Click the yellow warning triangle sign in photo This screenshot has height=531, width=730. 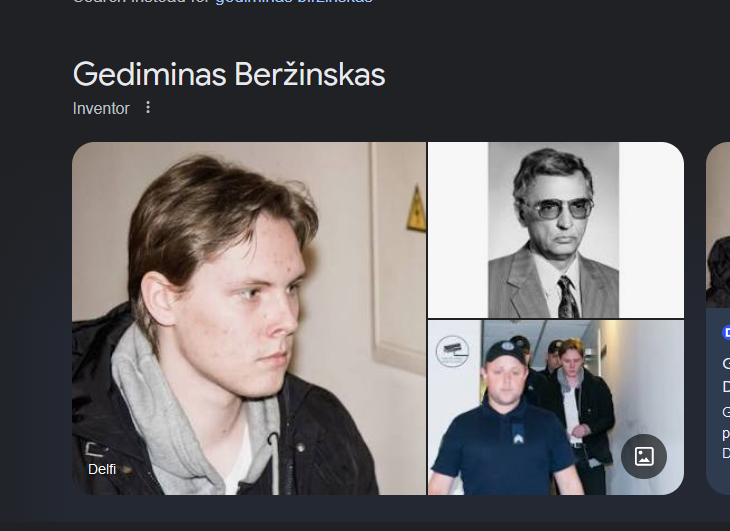[x=417, y=209]
